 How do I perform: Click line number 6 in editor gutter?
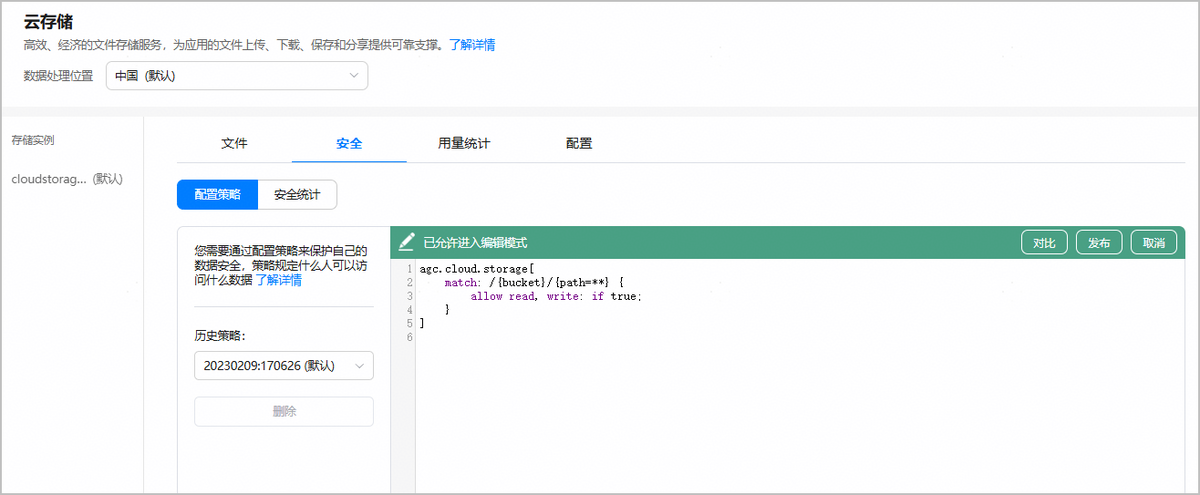pyautogui.click(x=410, y=337)
